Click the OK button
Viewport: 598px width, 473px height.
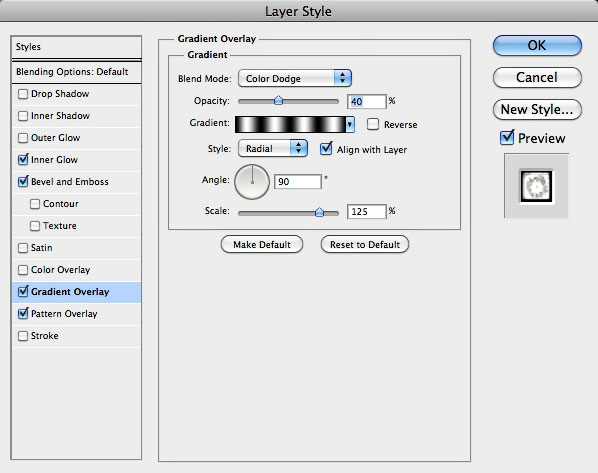point(537,45)
